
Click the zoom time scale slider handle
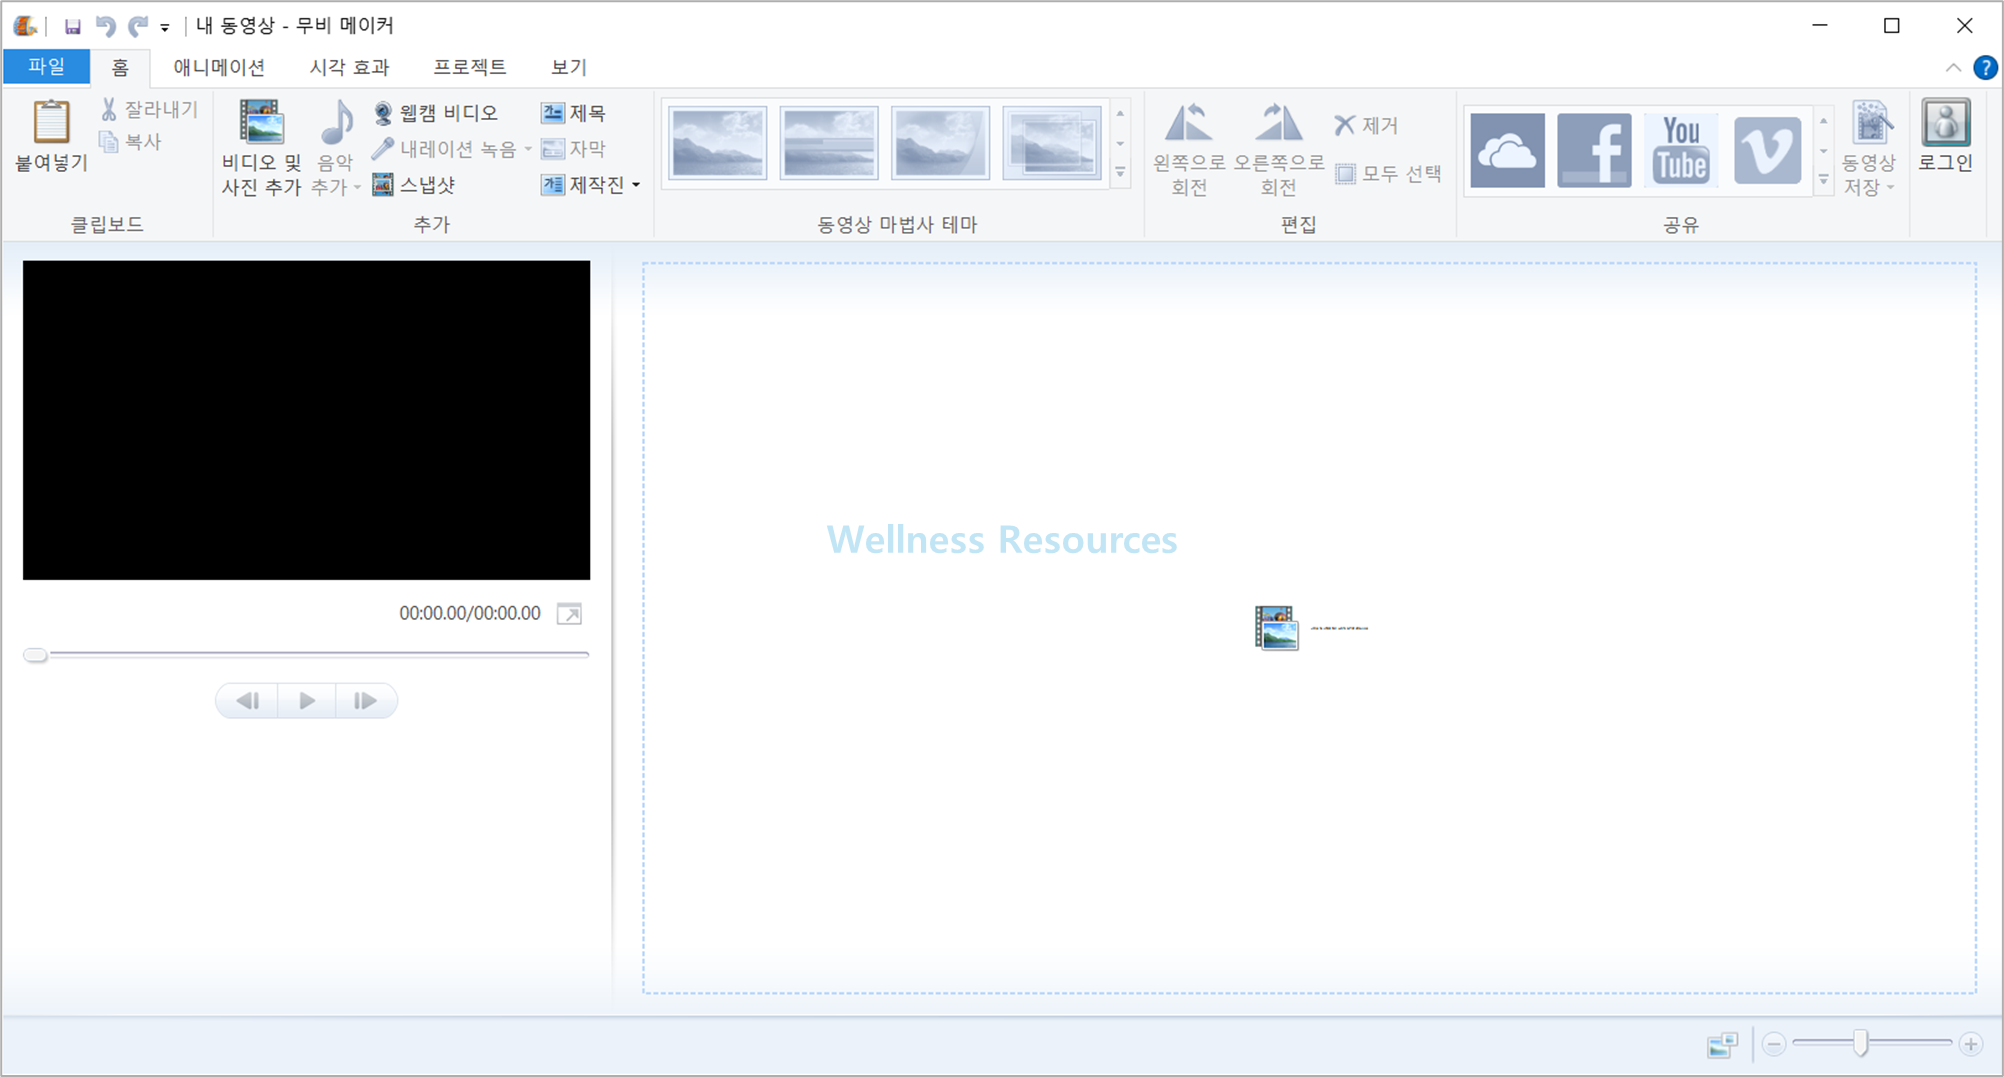tap(1860, 1043)
